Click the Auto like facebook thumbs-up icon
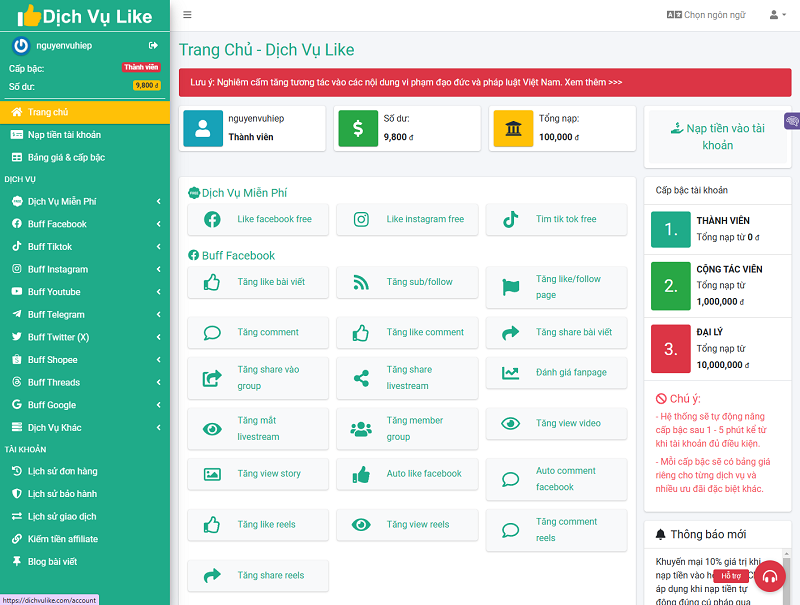The image size is (800, 605). tap(361, 474)
